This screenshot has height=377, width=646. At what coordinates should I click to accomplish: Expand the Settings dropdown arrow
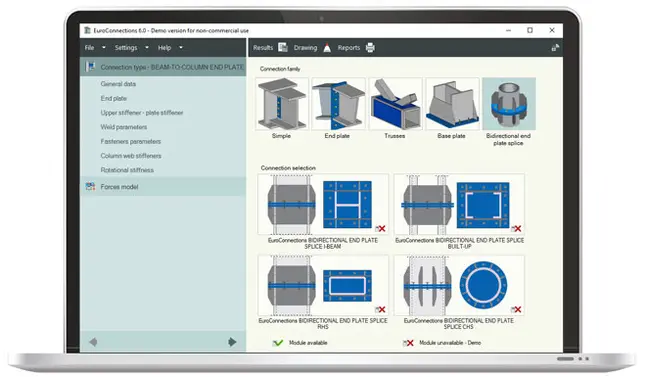[x=147, y=48]
